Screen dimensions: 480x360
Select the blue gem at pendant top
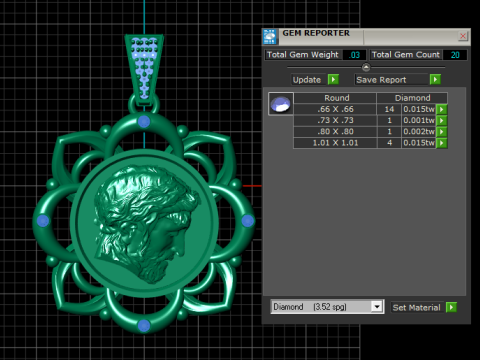click(x=144, y=121)
